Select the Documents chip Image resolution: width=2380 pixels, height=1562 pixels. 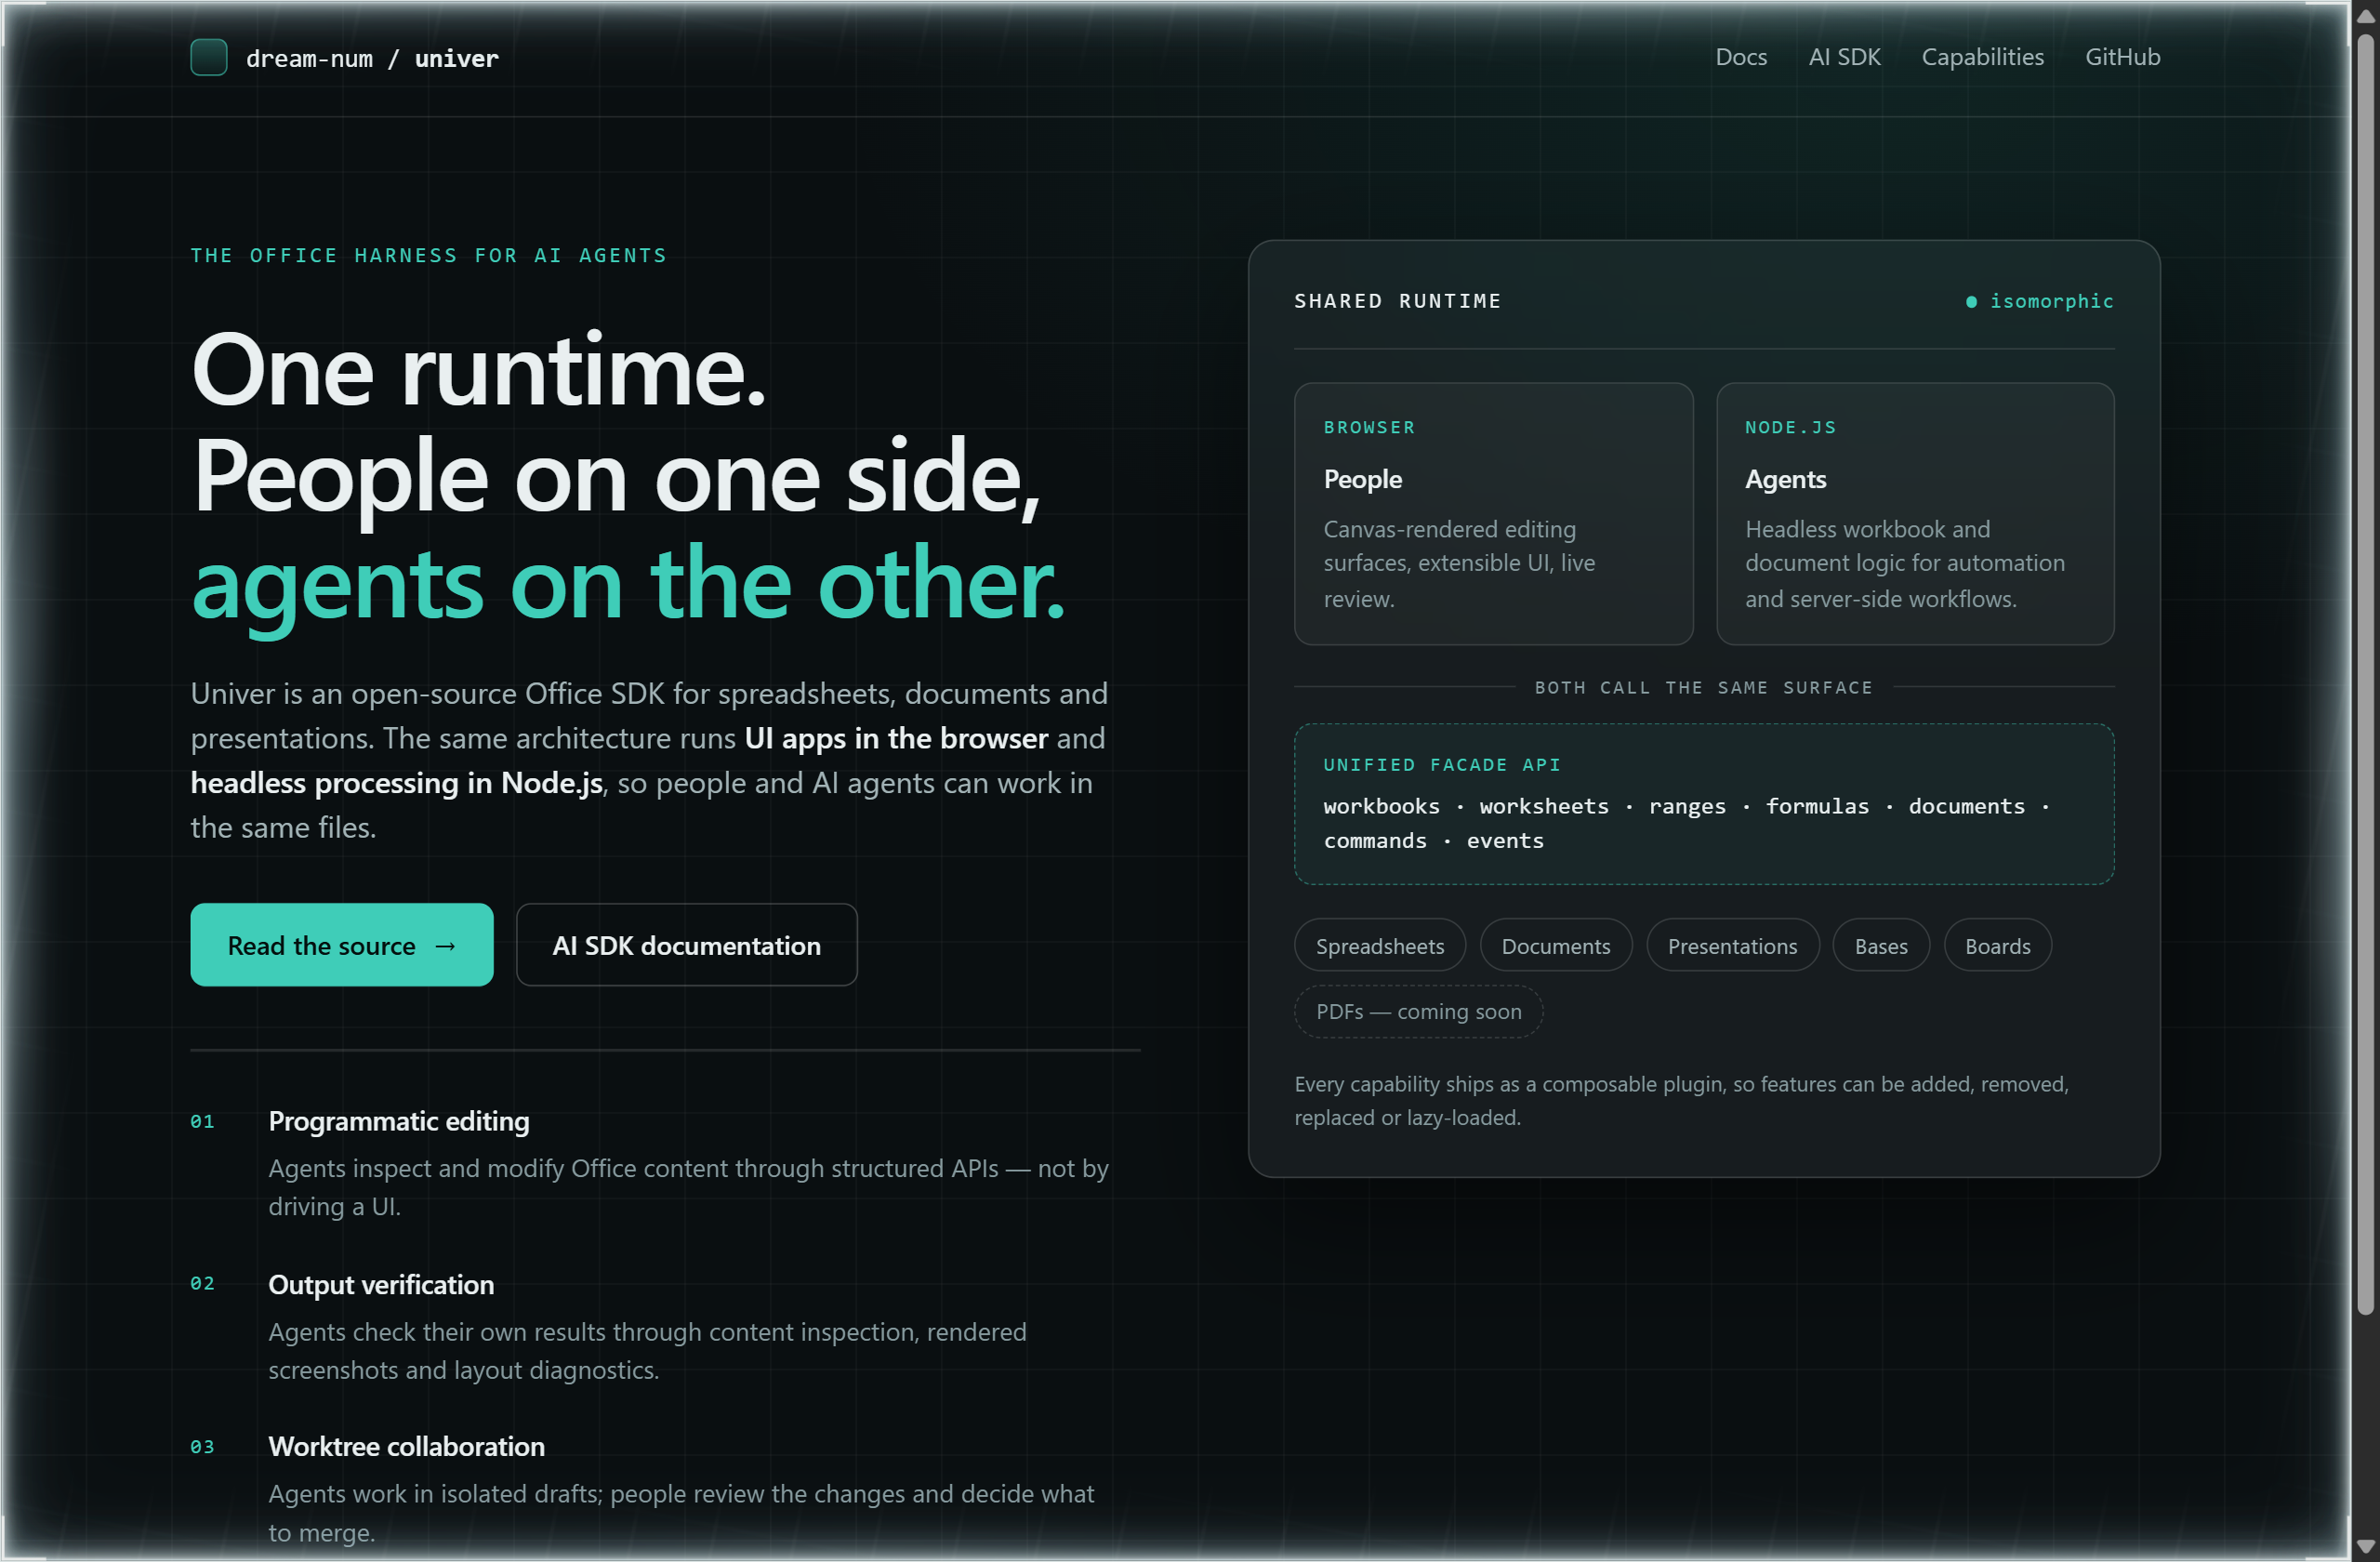point(1556,945)
